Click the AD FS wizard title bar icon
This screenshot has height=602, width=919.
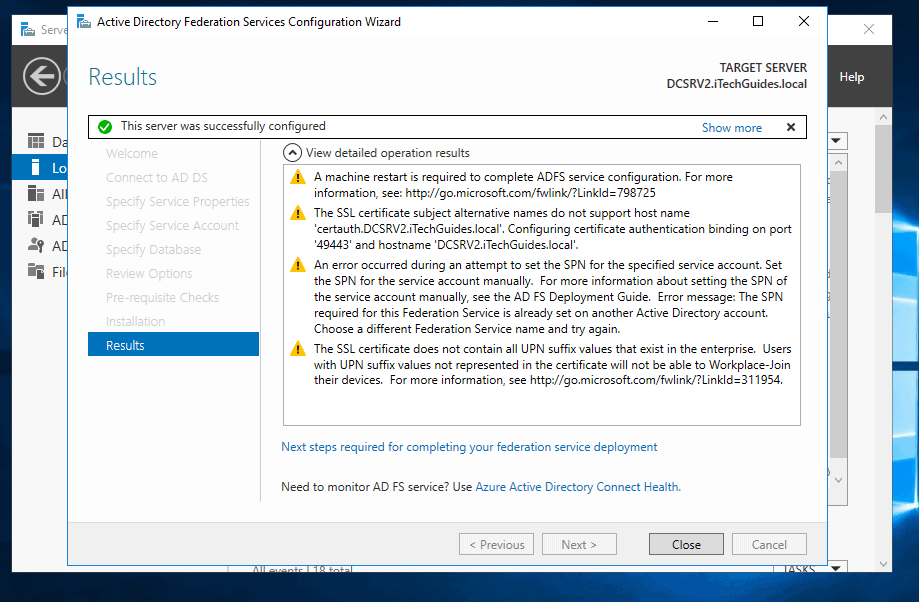pyautogui.click(x=84, y=22)
